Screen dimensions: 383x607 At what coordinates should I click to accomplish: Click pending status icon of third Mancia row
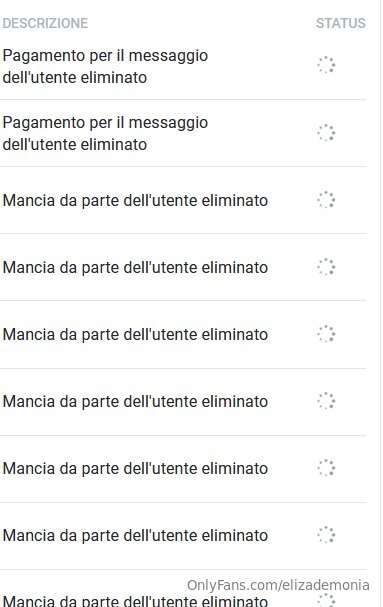(326, 334)
